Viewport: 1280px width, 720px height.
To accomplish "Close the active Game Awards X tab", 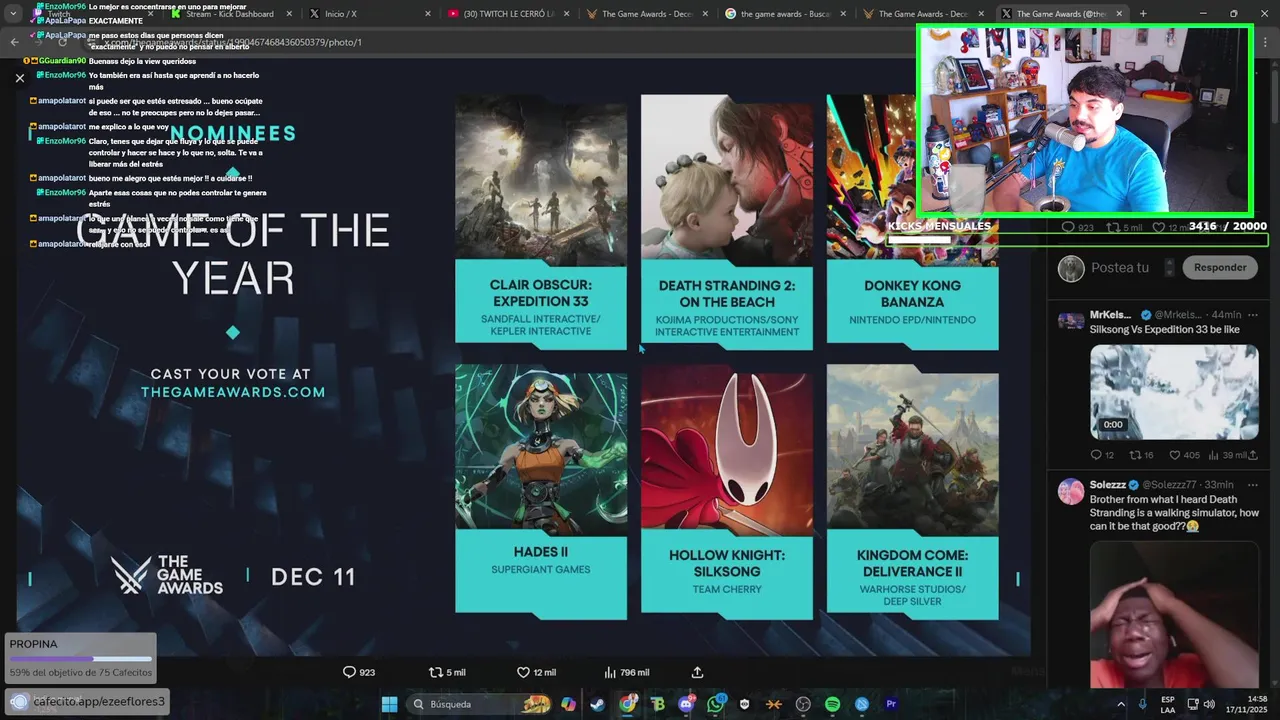I will tap(1119, 14).
